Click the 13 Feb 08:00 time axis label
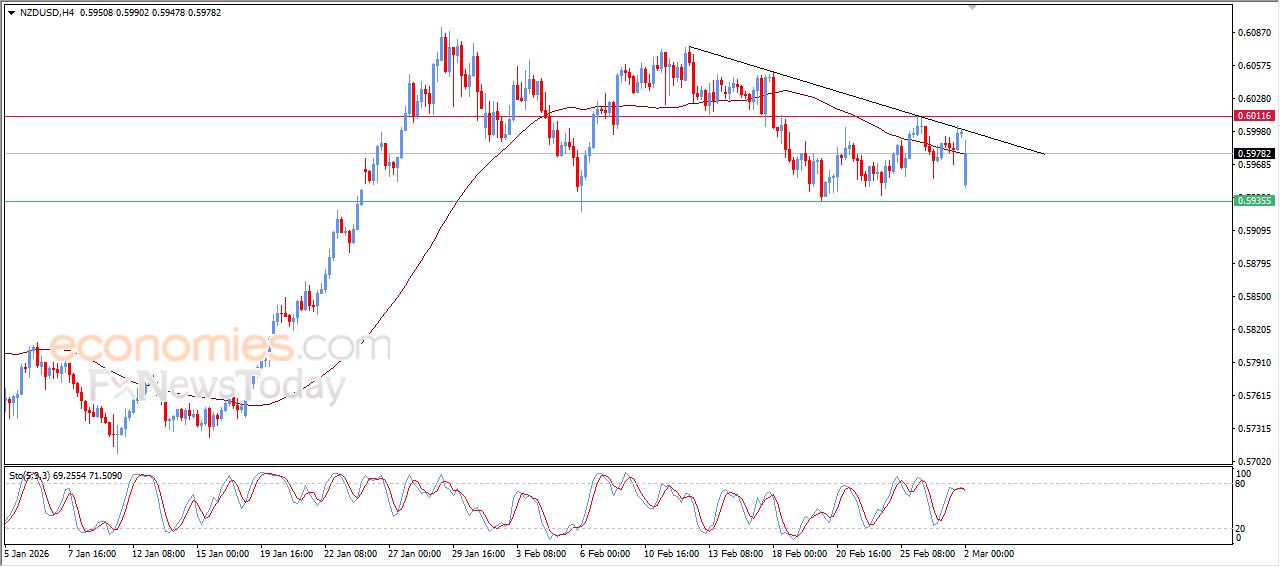1280x567 pixels. (x=735, y=552)
